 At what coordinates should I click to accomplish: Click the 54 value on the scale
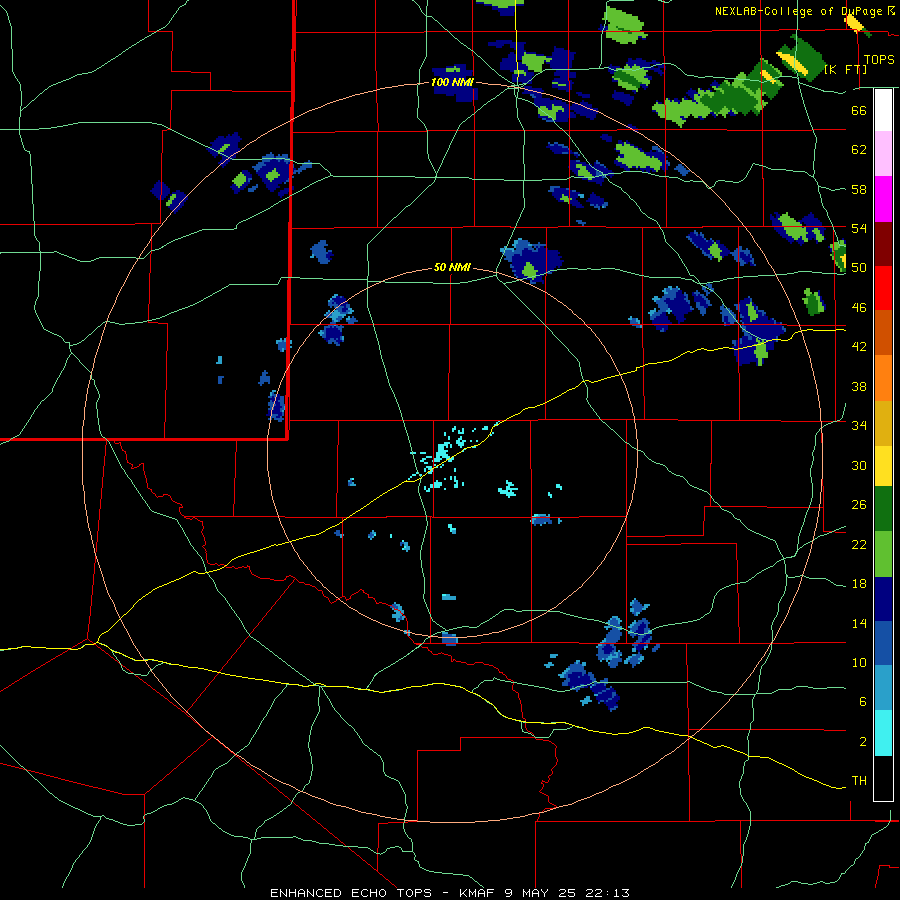pyautogui.click(x=859, y=228)
